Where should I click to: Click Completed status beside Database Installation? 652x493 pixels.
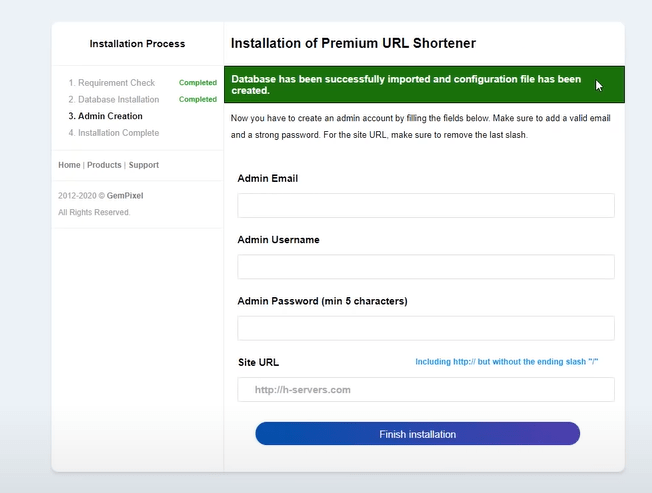(198, 99)
